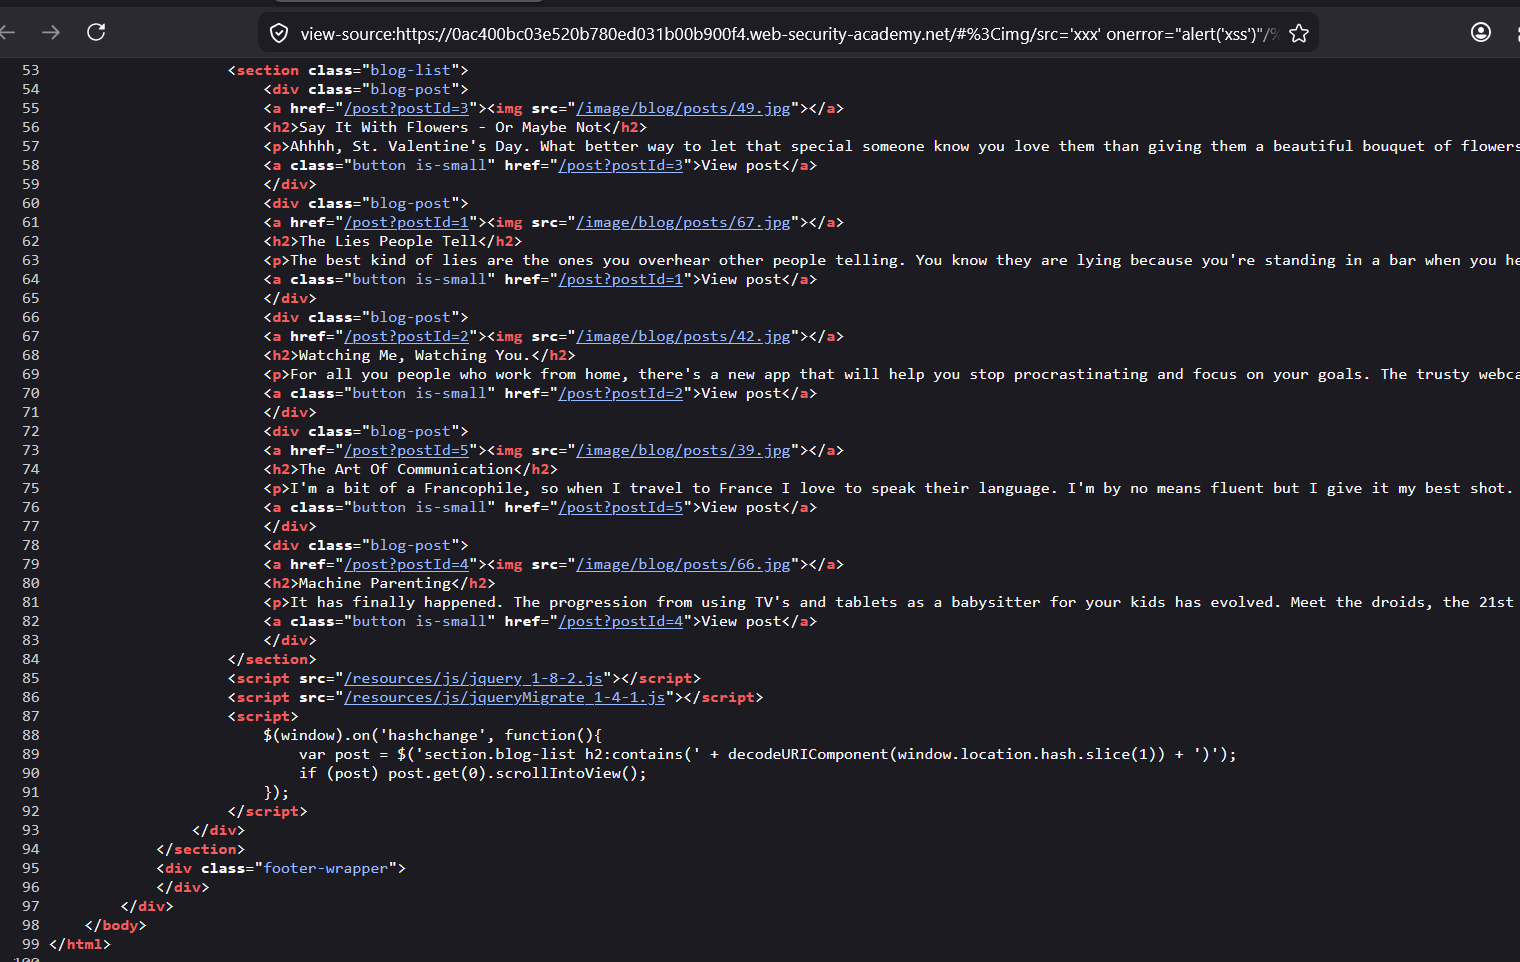
Task: Click the "footer-wrapper" class value
Action: [x=325, y=868]
